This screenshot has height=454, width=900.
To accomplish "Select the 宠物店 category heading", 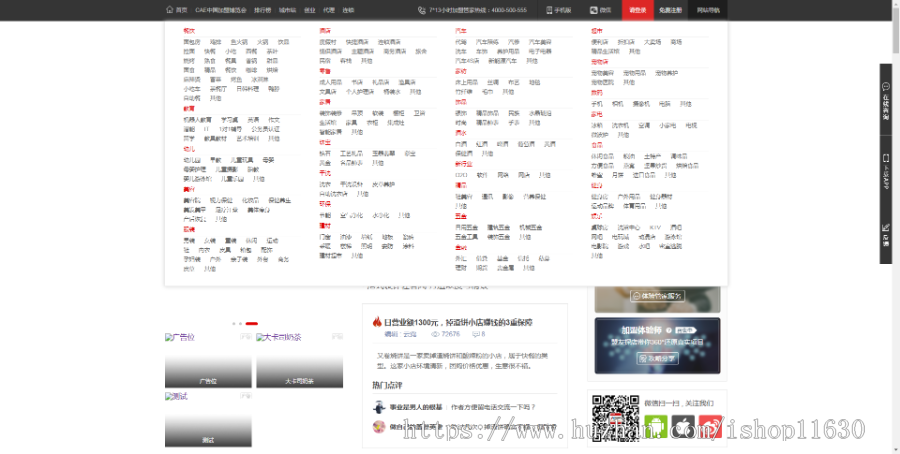I will (x=600, y=62).
